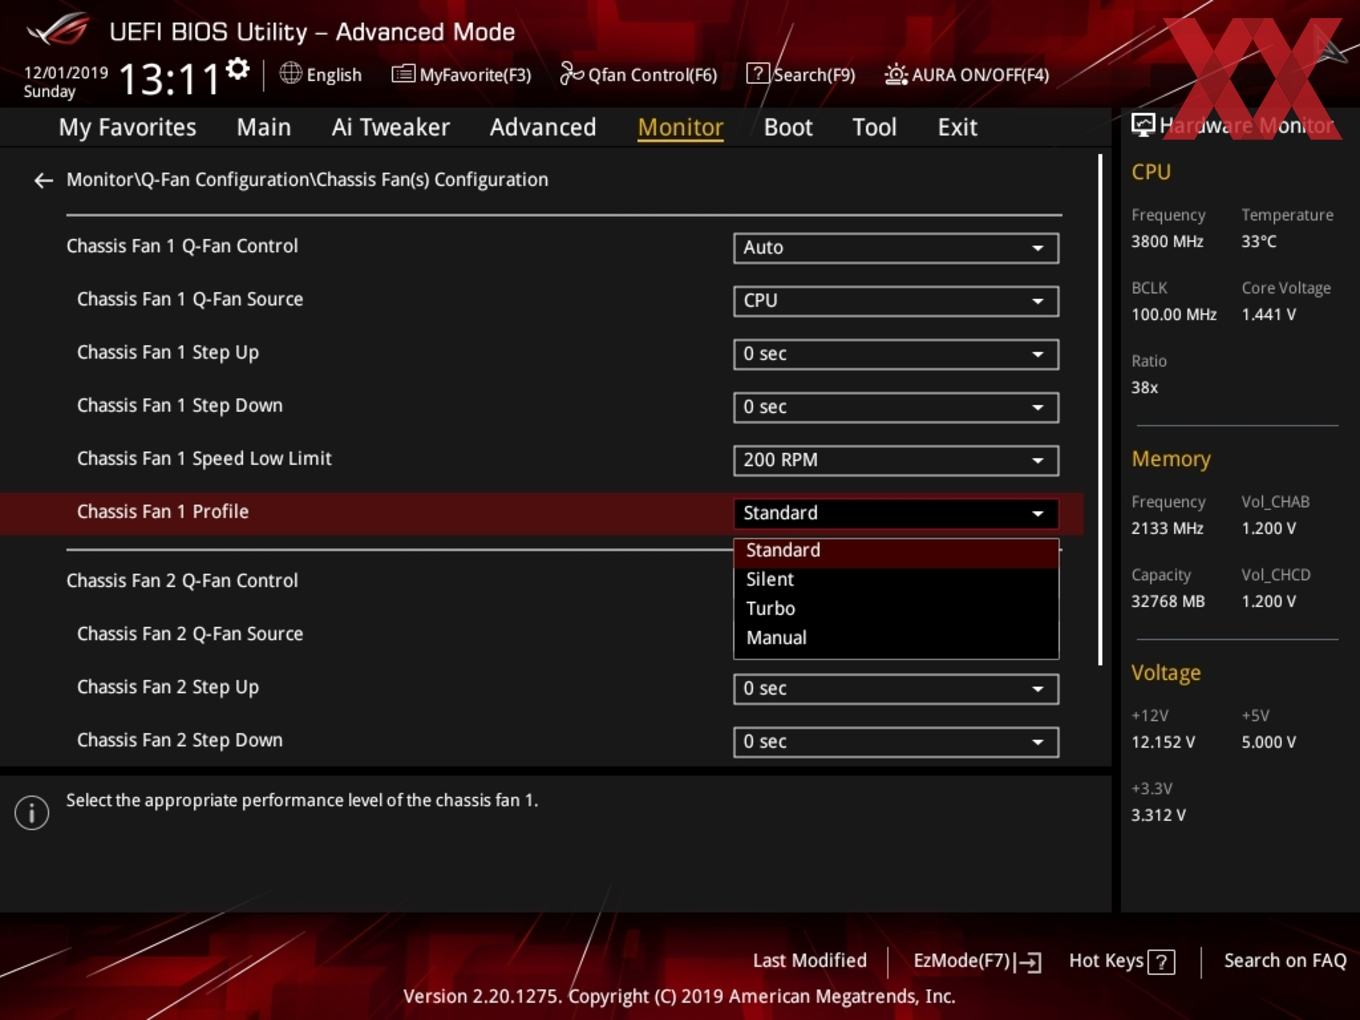Click the 100.00 MHz BCLK value

[x=1174, y=315]
